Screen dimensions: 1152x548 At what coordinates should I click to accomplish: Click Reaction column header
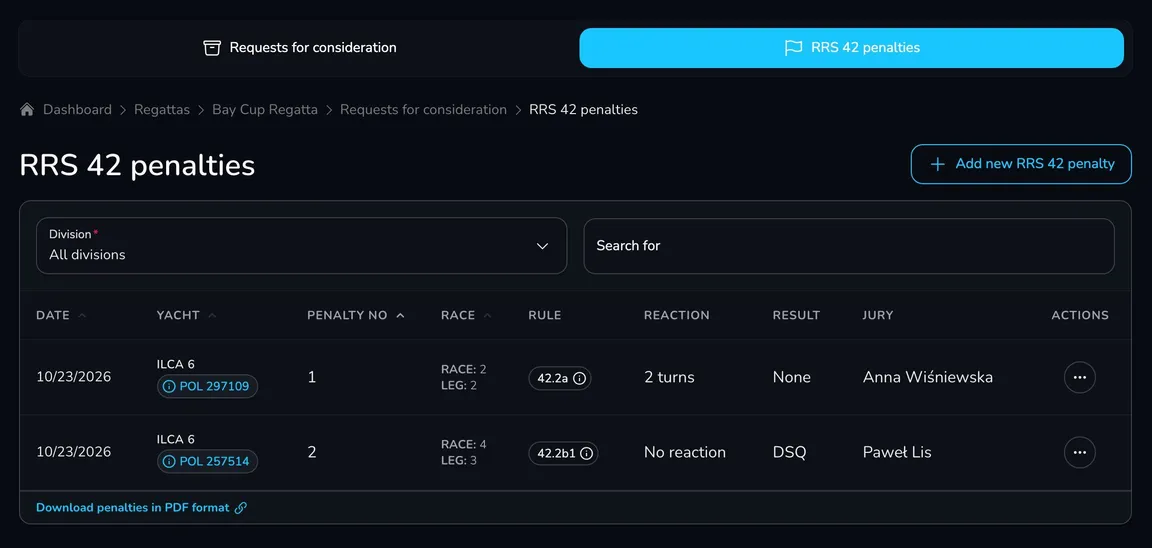[x=677, y=315]
